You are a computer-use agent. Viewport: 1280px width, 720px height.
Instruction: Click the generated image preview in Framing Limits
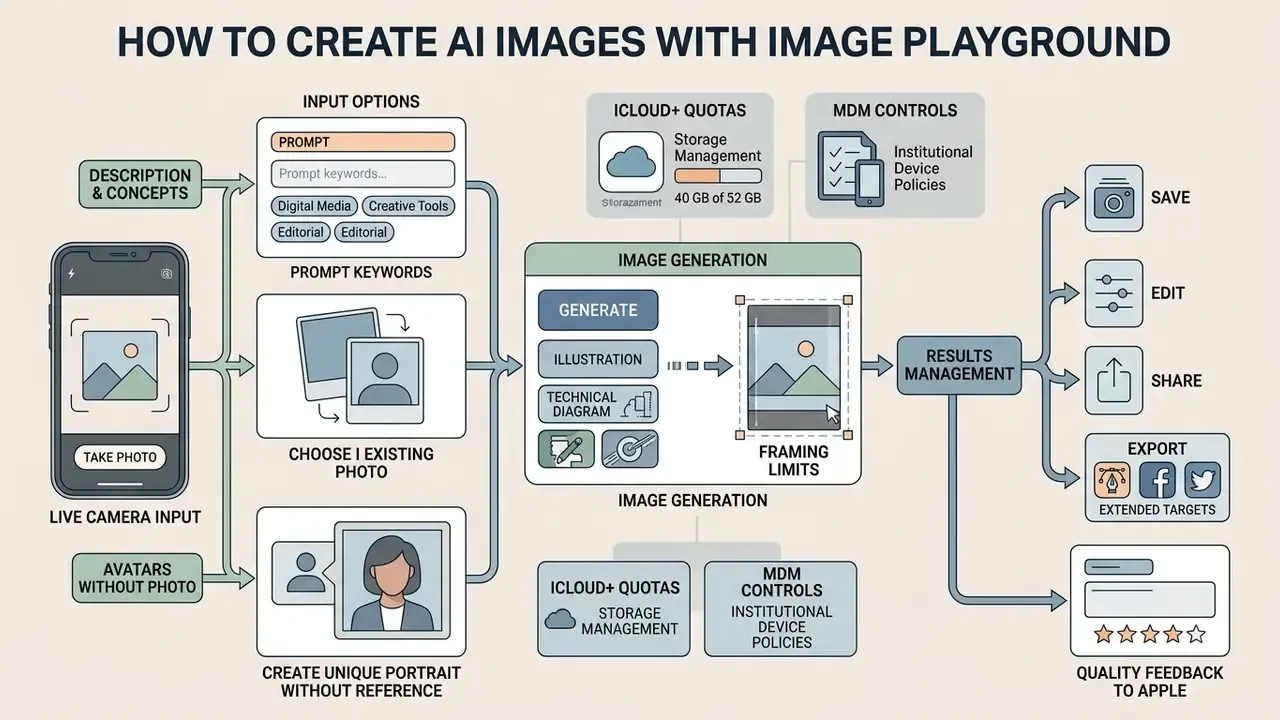pos(793,367)
